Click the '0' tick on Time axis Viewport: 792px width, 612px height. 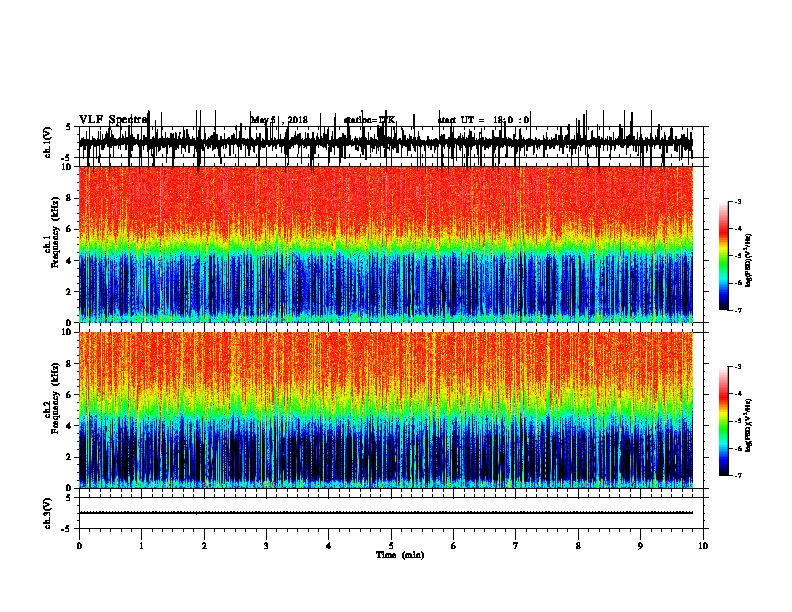tap(79, 546)
